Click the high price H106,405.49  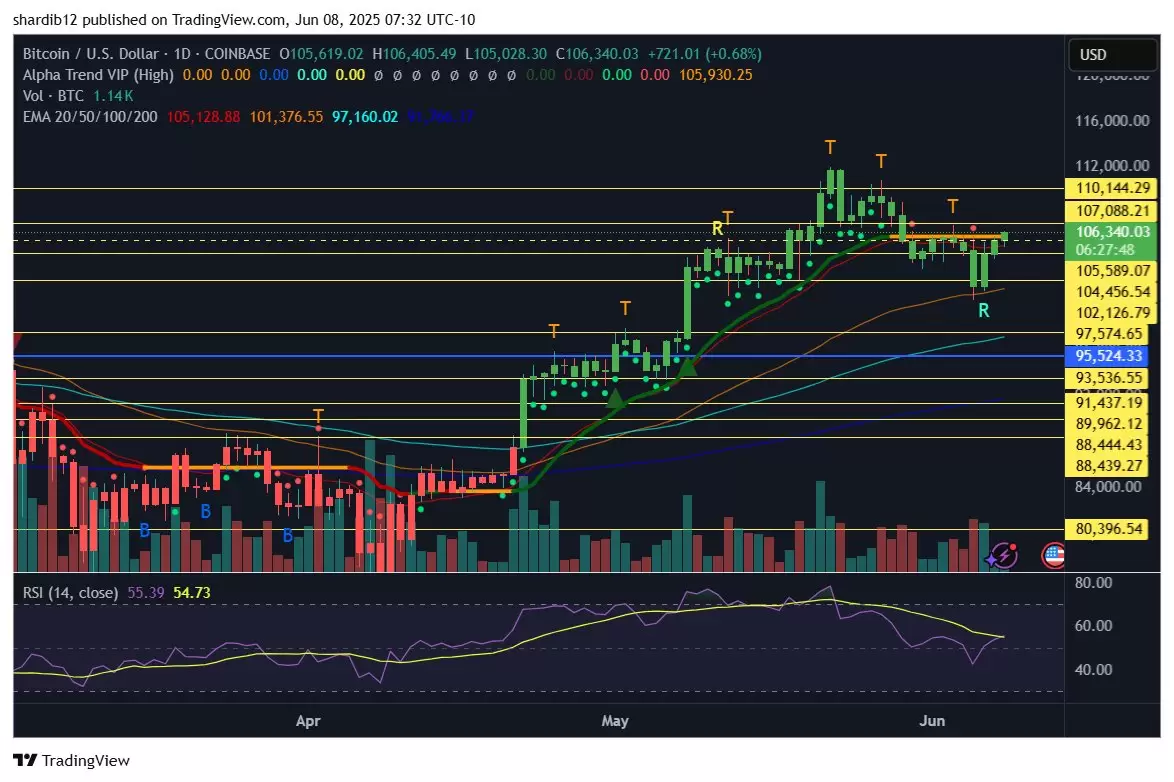(414, 54)
